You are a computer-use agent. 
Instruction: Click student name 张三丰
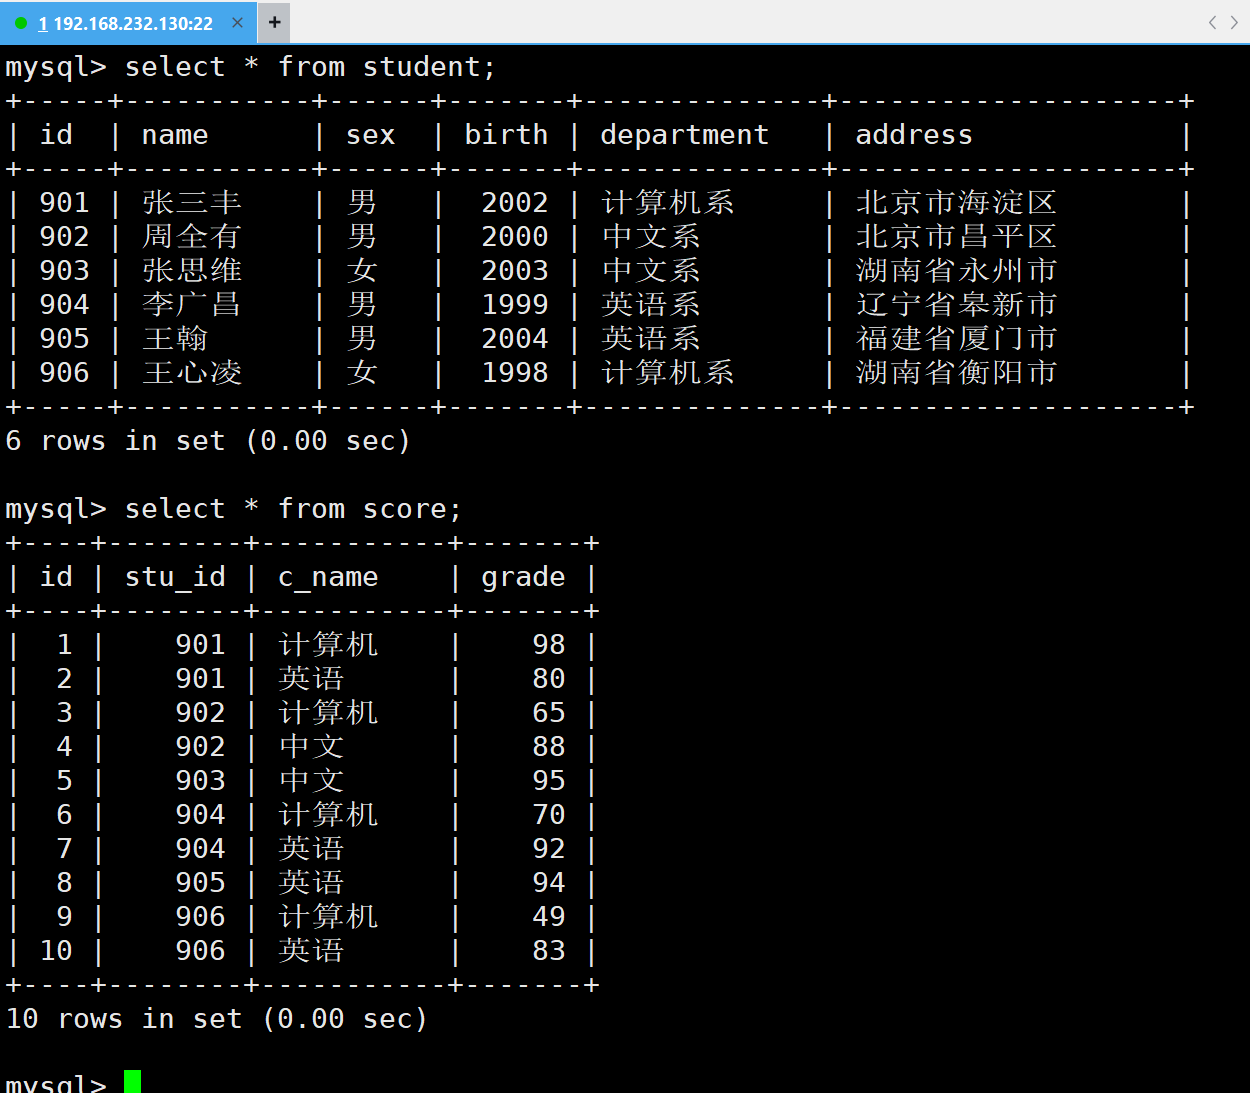click(192, 202)
